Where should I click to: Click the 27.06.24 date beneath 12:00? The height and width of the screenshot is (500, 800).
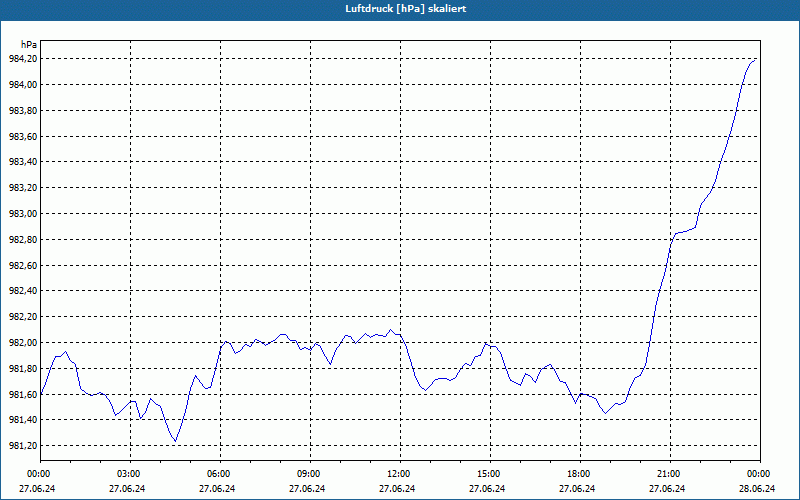point(397,489)
